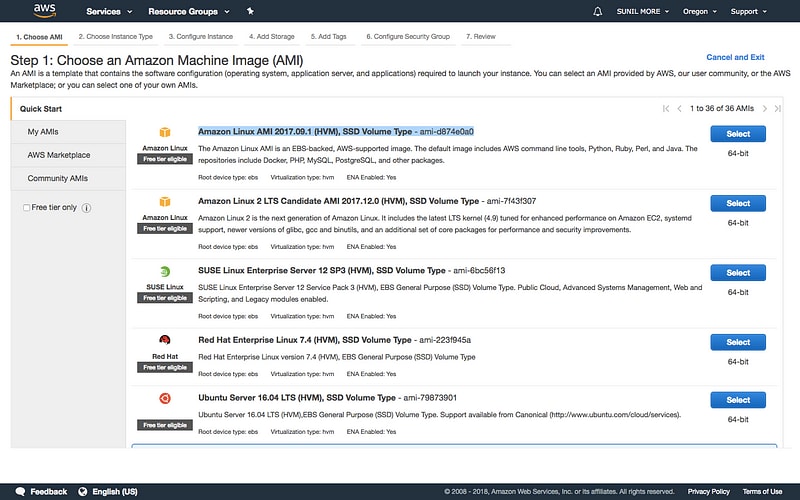Open the Quick Start section

coord(41,109)
